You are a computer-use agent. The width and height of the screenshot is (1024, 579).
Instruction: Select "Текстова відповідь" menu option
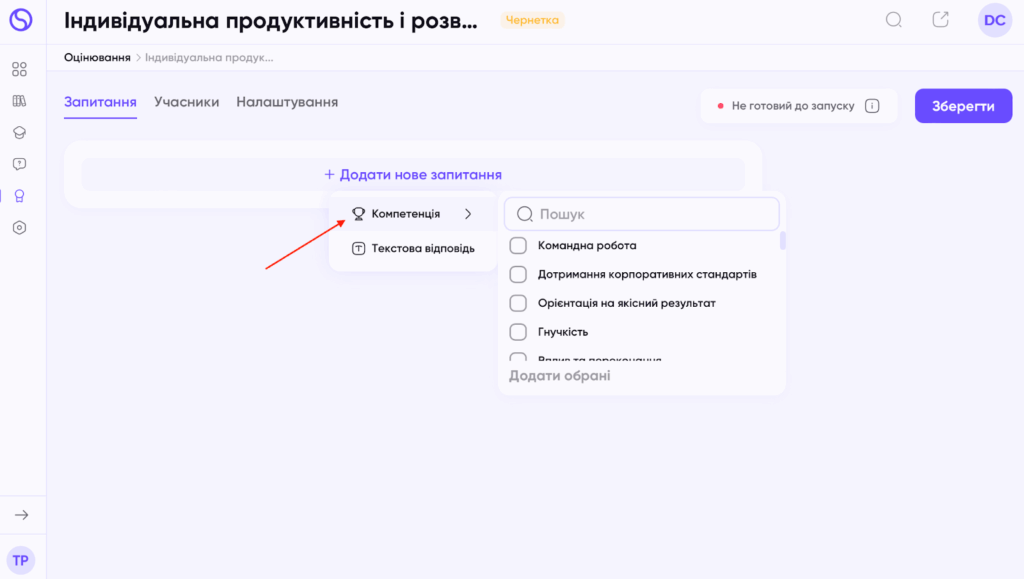[413, 249]
